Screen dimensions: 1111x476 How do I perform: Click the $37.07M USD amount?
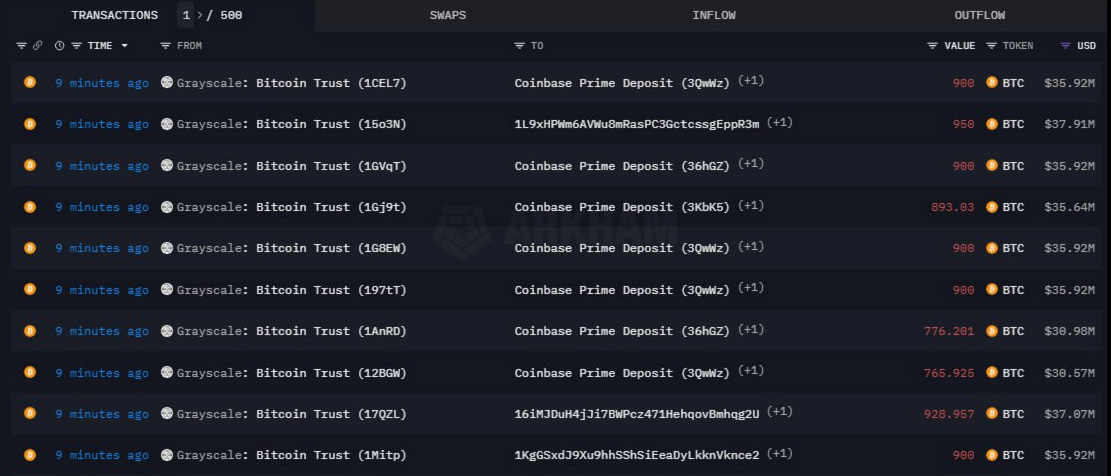point(1069,414)
